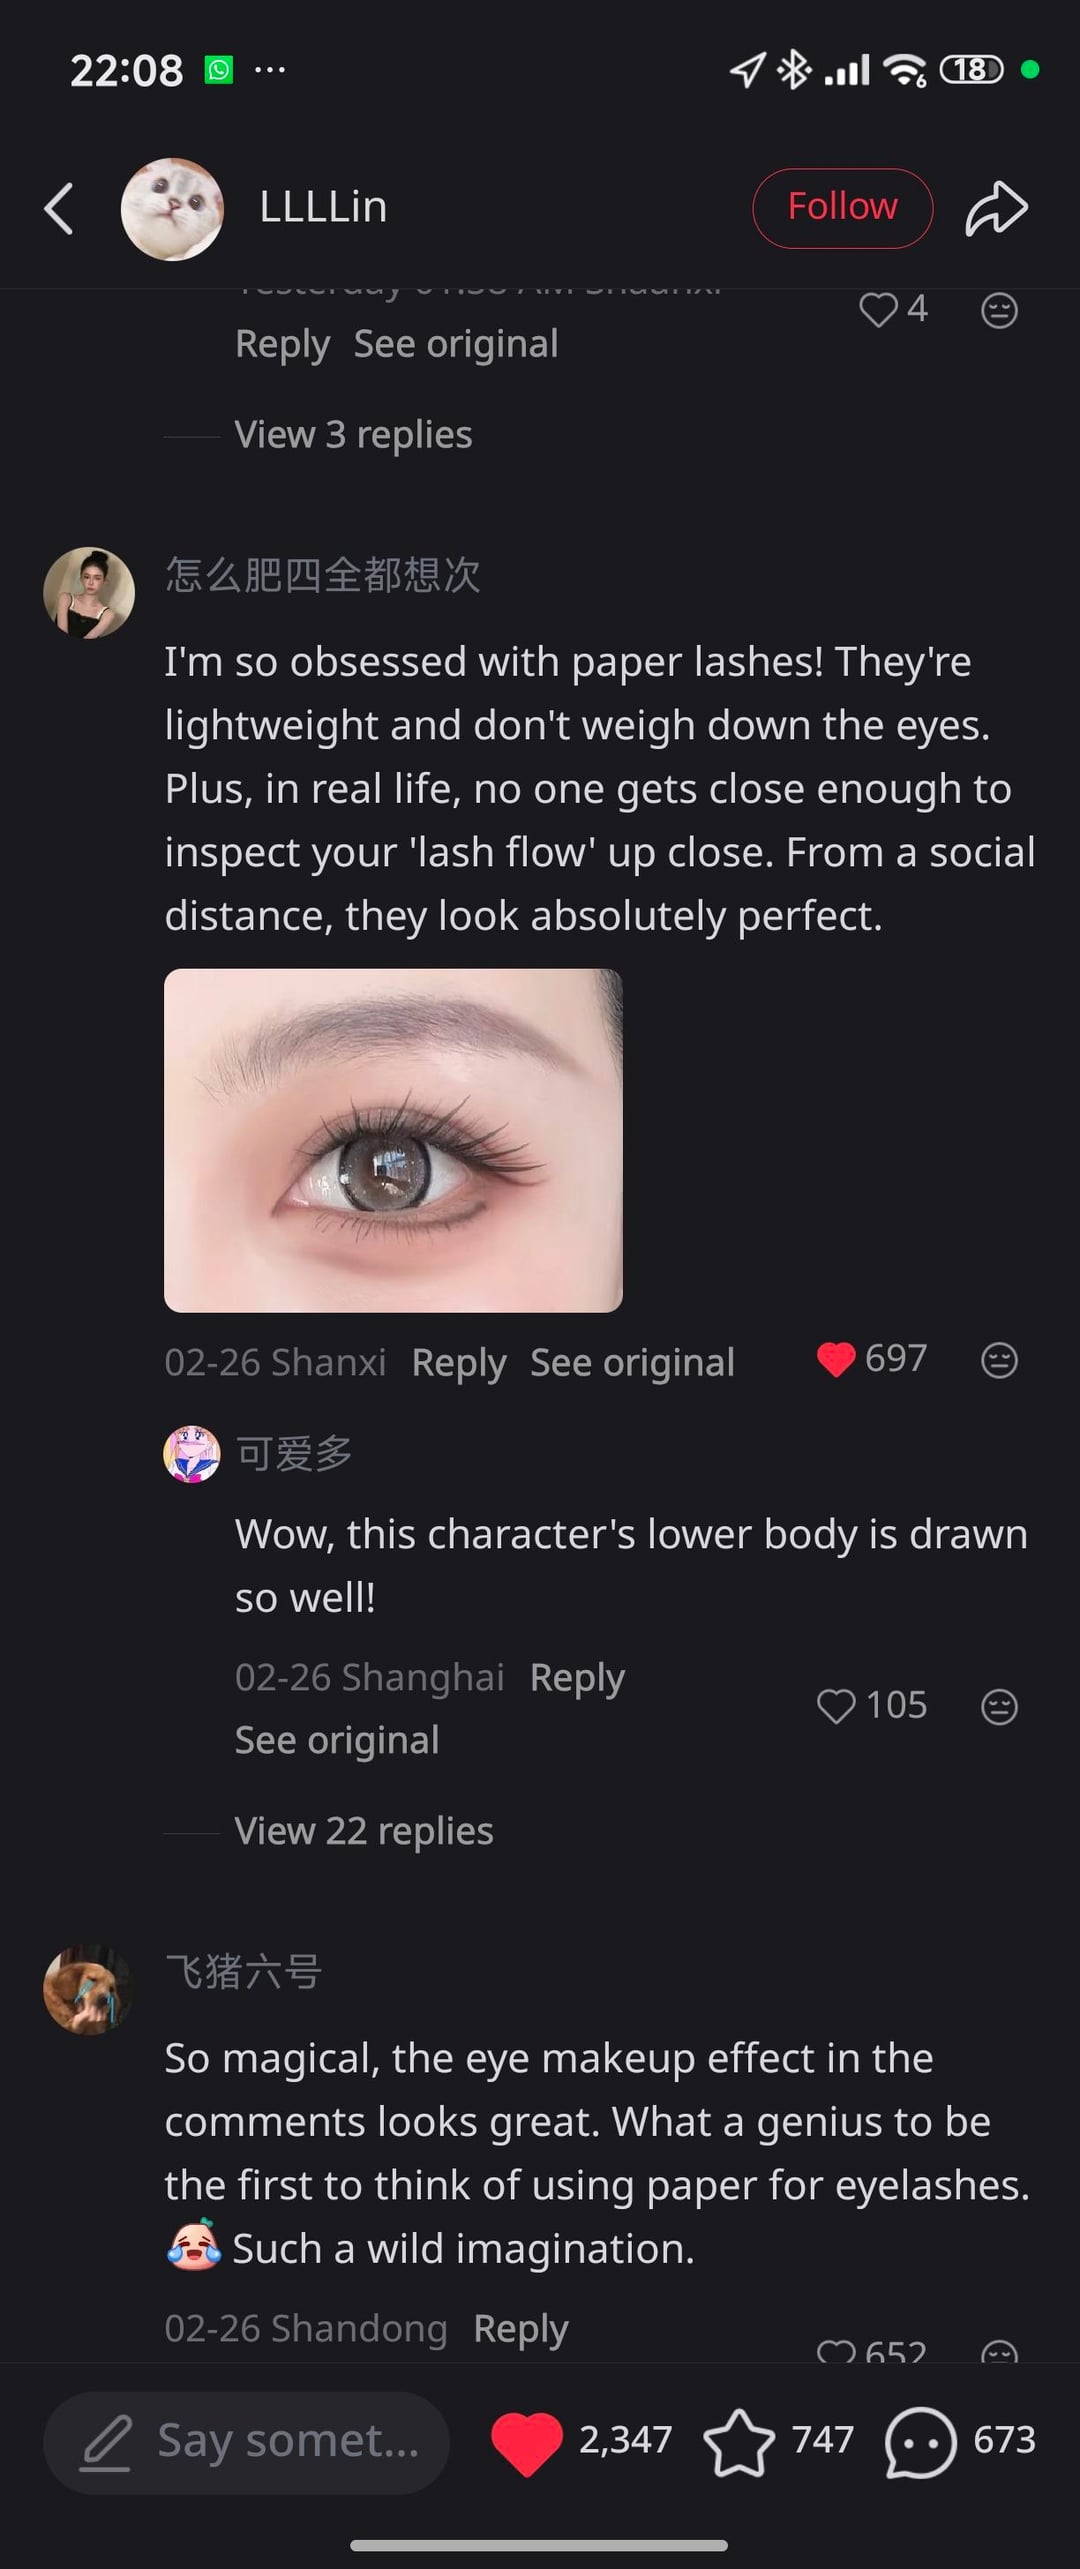
Task: Tap the share arrow icon
Action: [996, 208]
